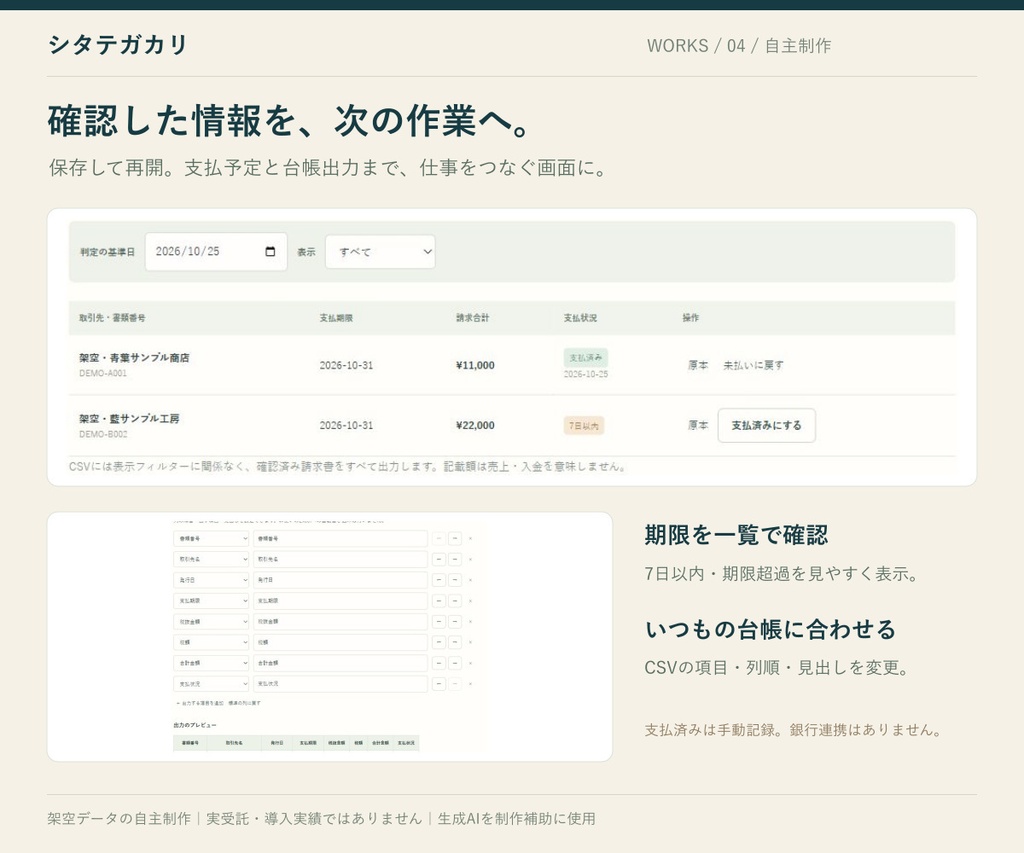Image resolution: width=1024 pixels, height=853 pixels.
Task: Click the 出力のプレビュー heading
Action: pos(195,725)
